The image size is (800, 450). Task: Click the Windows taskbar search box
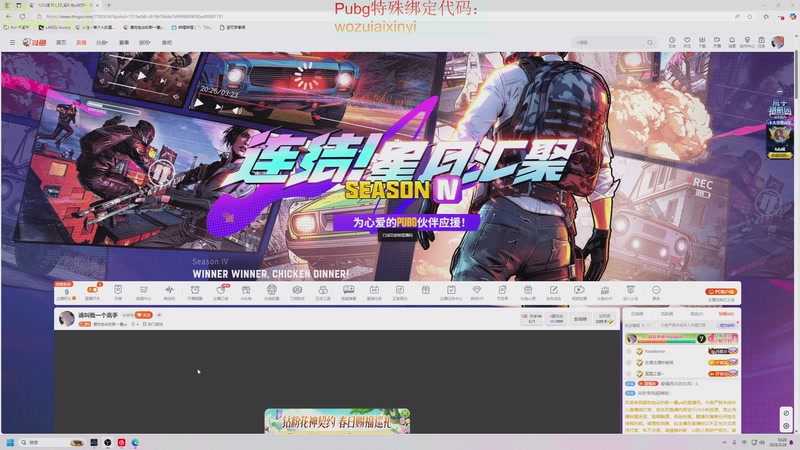tap(51, 442)
